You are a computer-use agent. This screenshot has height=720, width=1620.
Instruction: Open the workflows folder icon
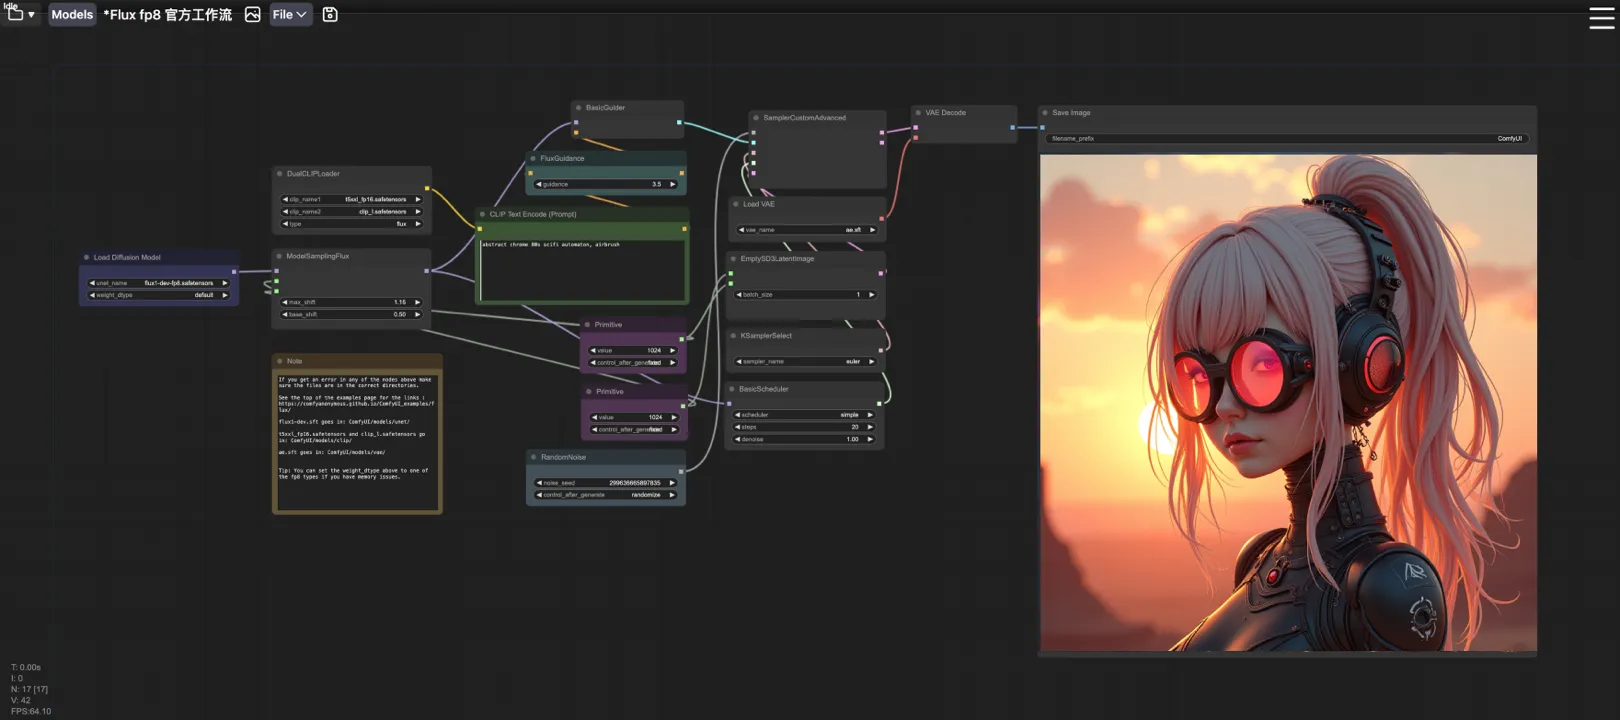15,14
